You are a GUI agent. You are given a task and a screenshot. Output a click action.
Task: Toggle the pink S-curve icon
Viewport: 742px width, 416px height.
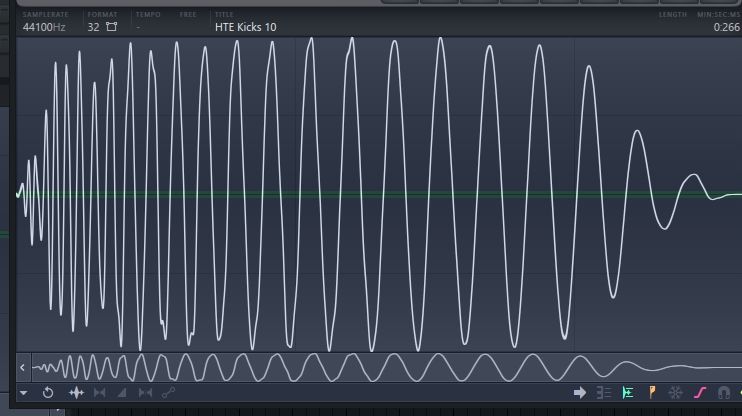coord(700,393)
